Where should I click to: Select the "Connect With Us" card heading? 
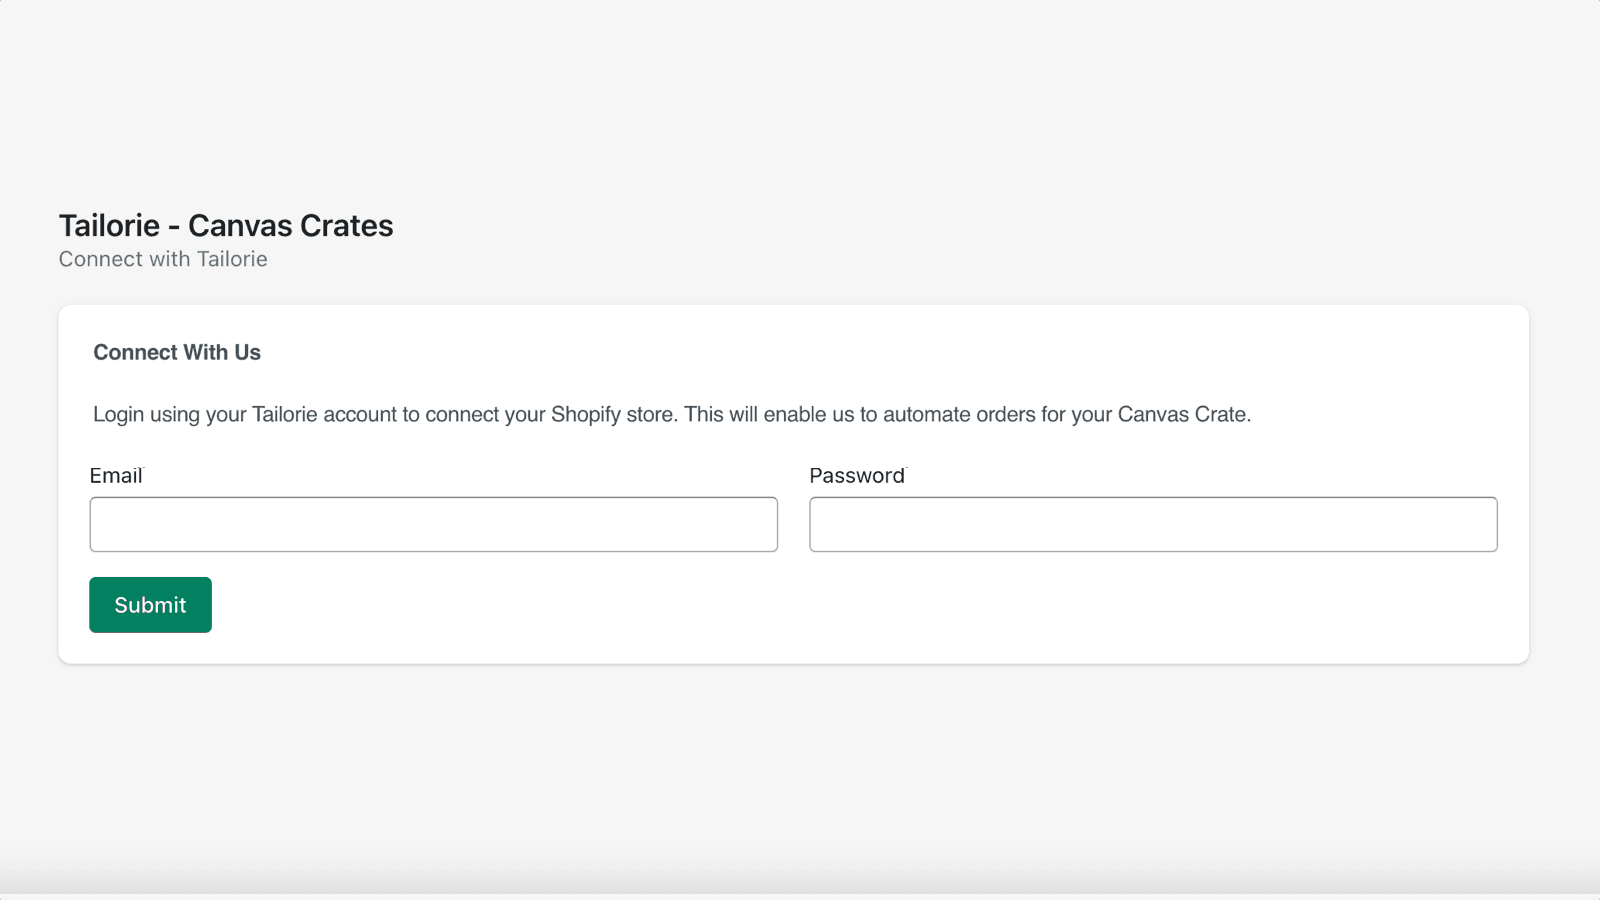click(x=177, y=353)
